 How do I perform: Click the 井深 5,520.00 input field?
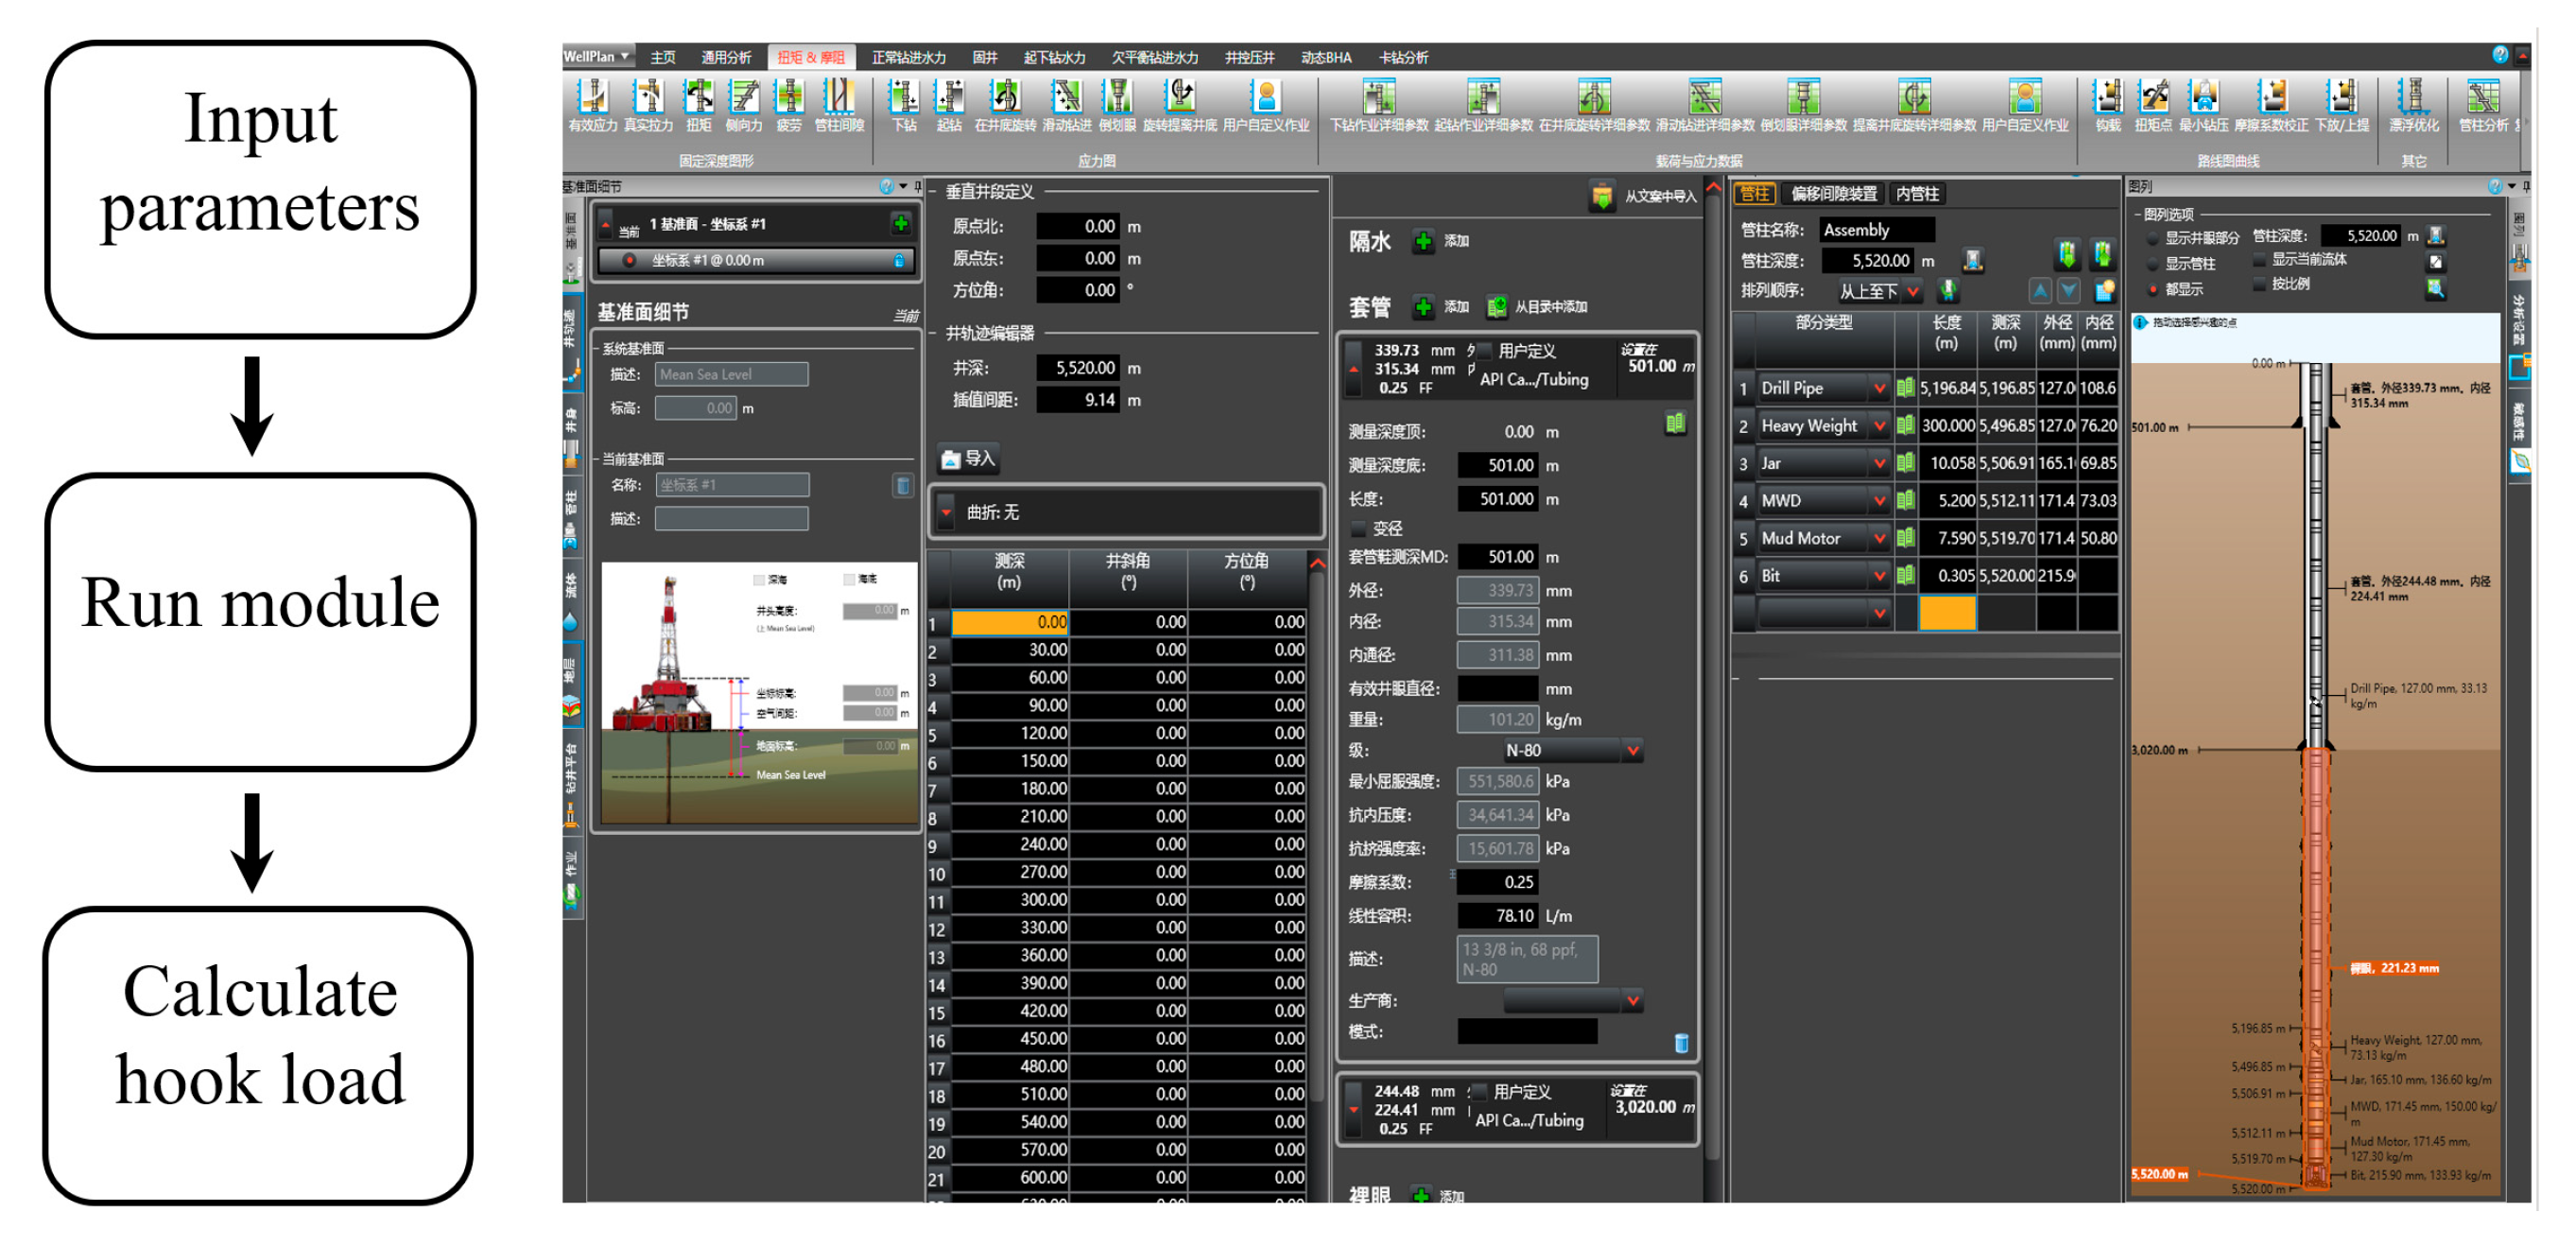[1078, 368]
